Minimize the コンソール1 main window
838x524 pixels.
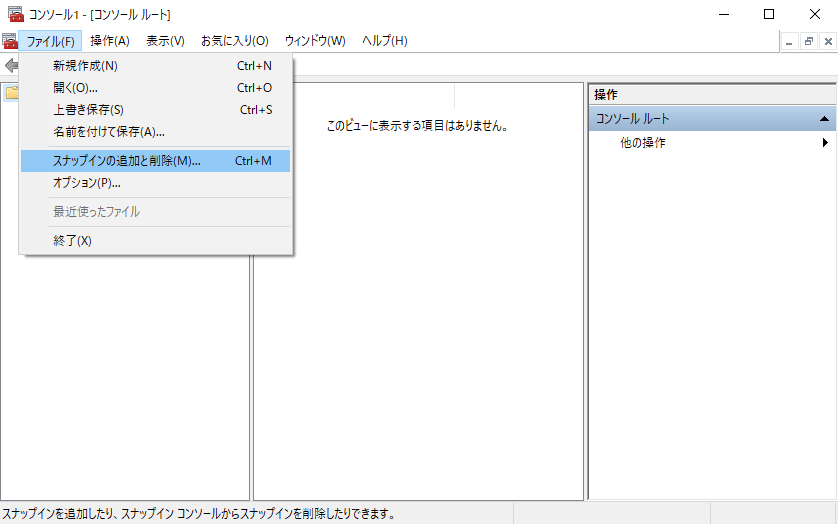(724, 14)
